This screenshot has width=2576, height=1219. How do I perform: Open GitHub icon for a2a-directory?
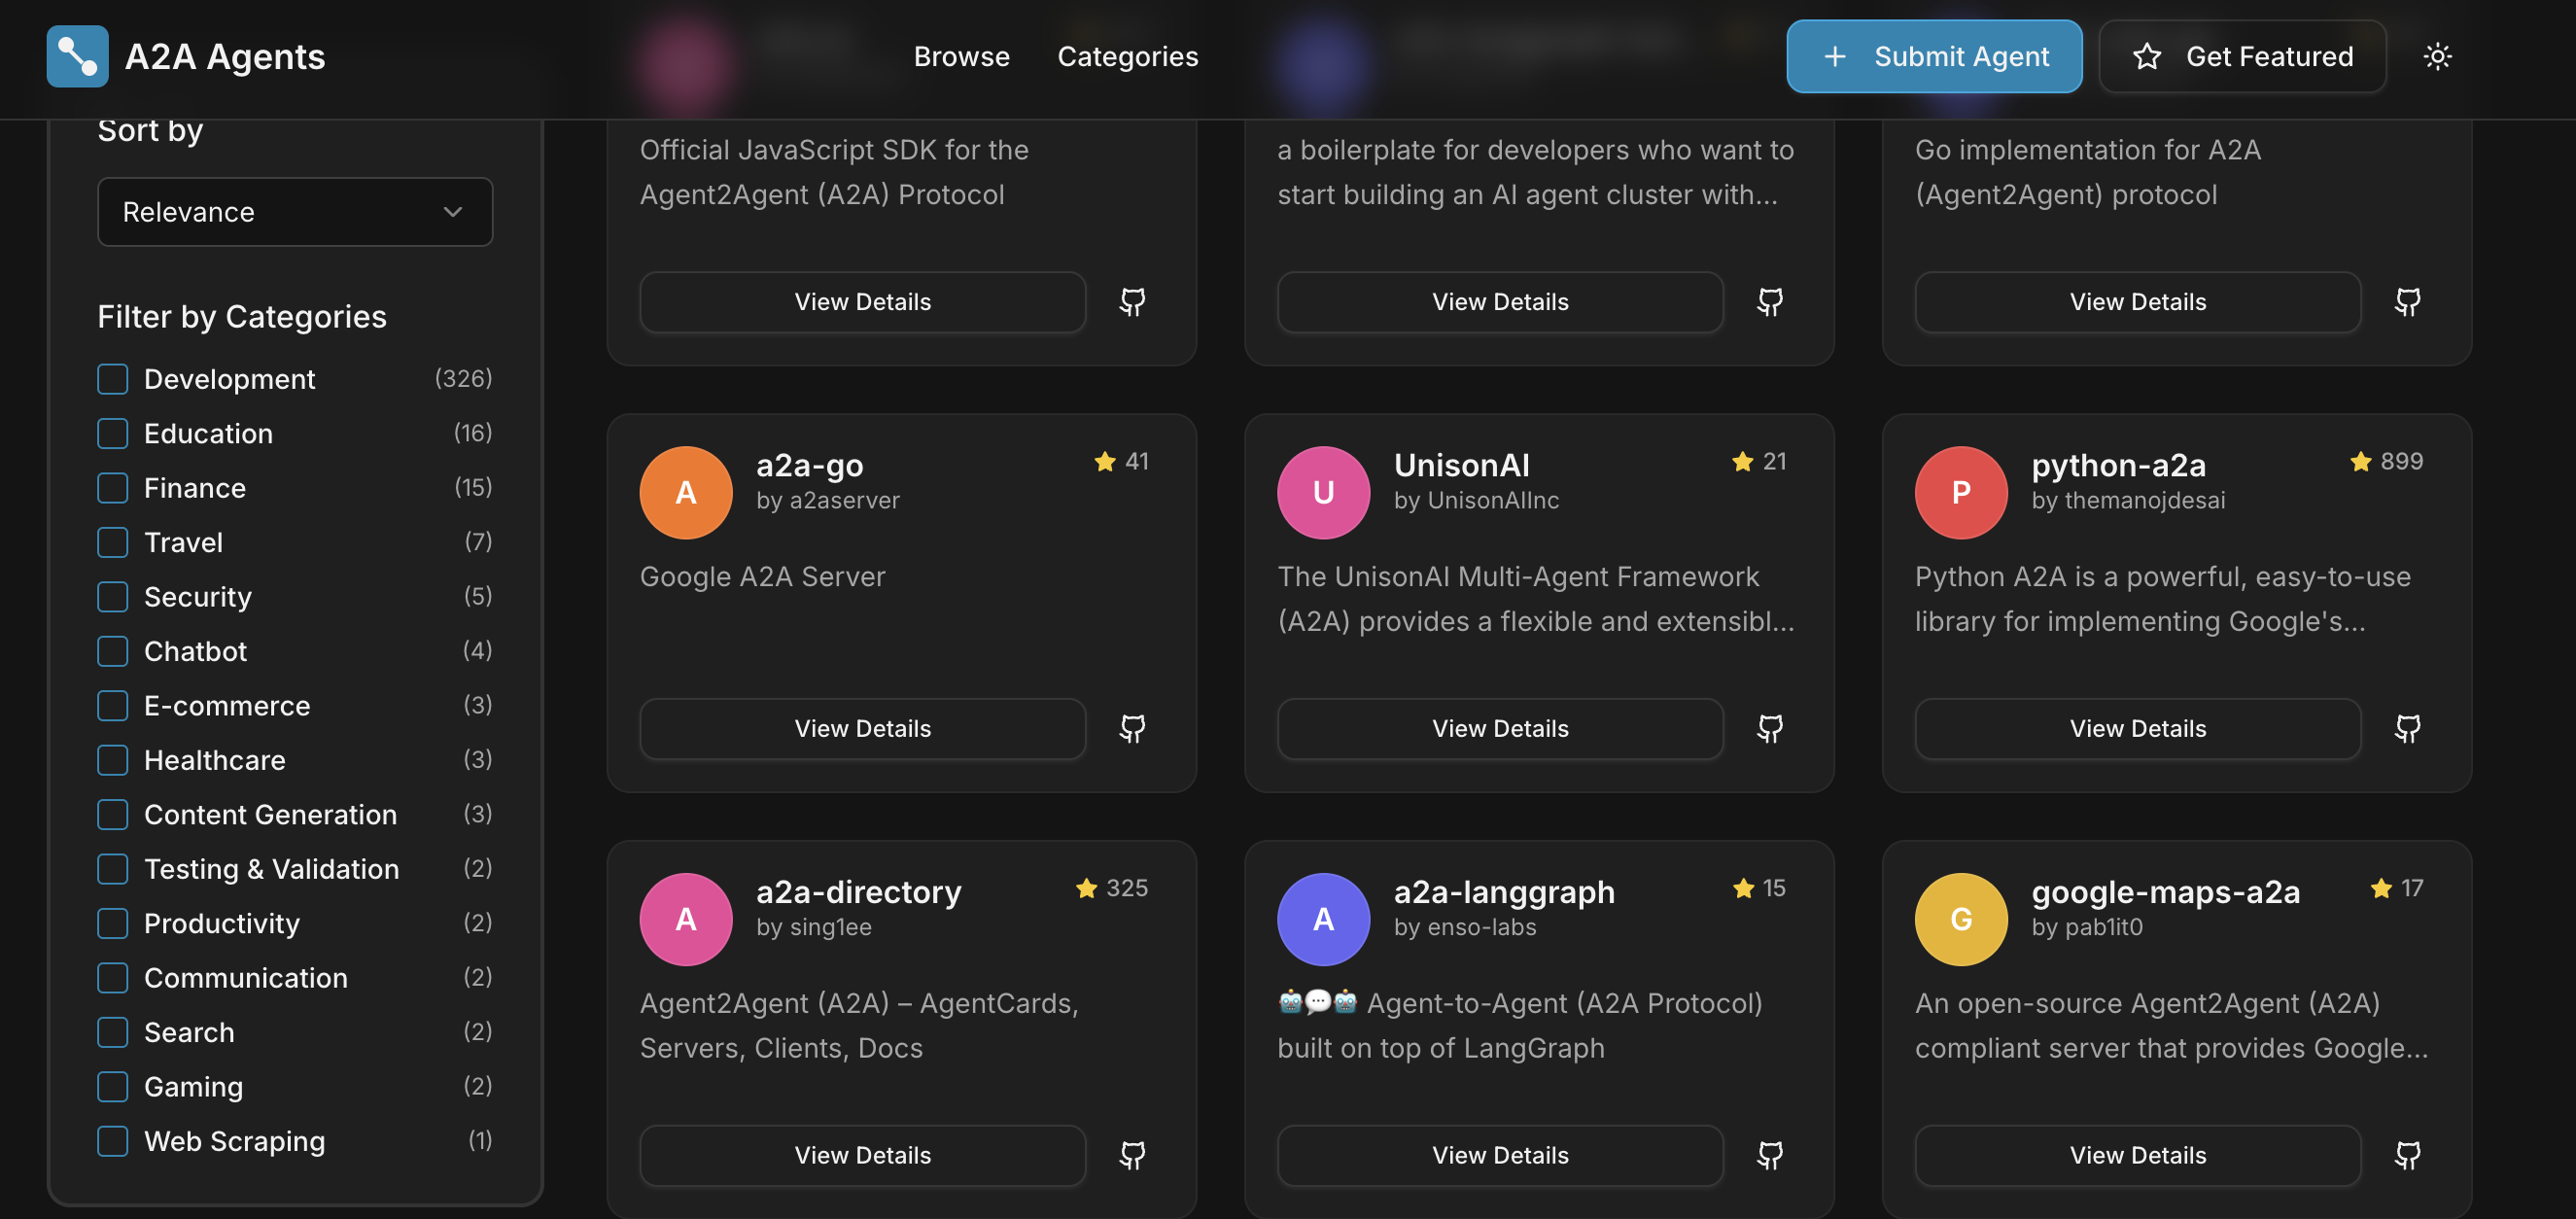click(1132, 1155)
